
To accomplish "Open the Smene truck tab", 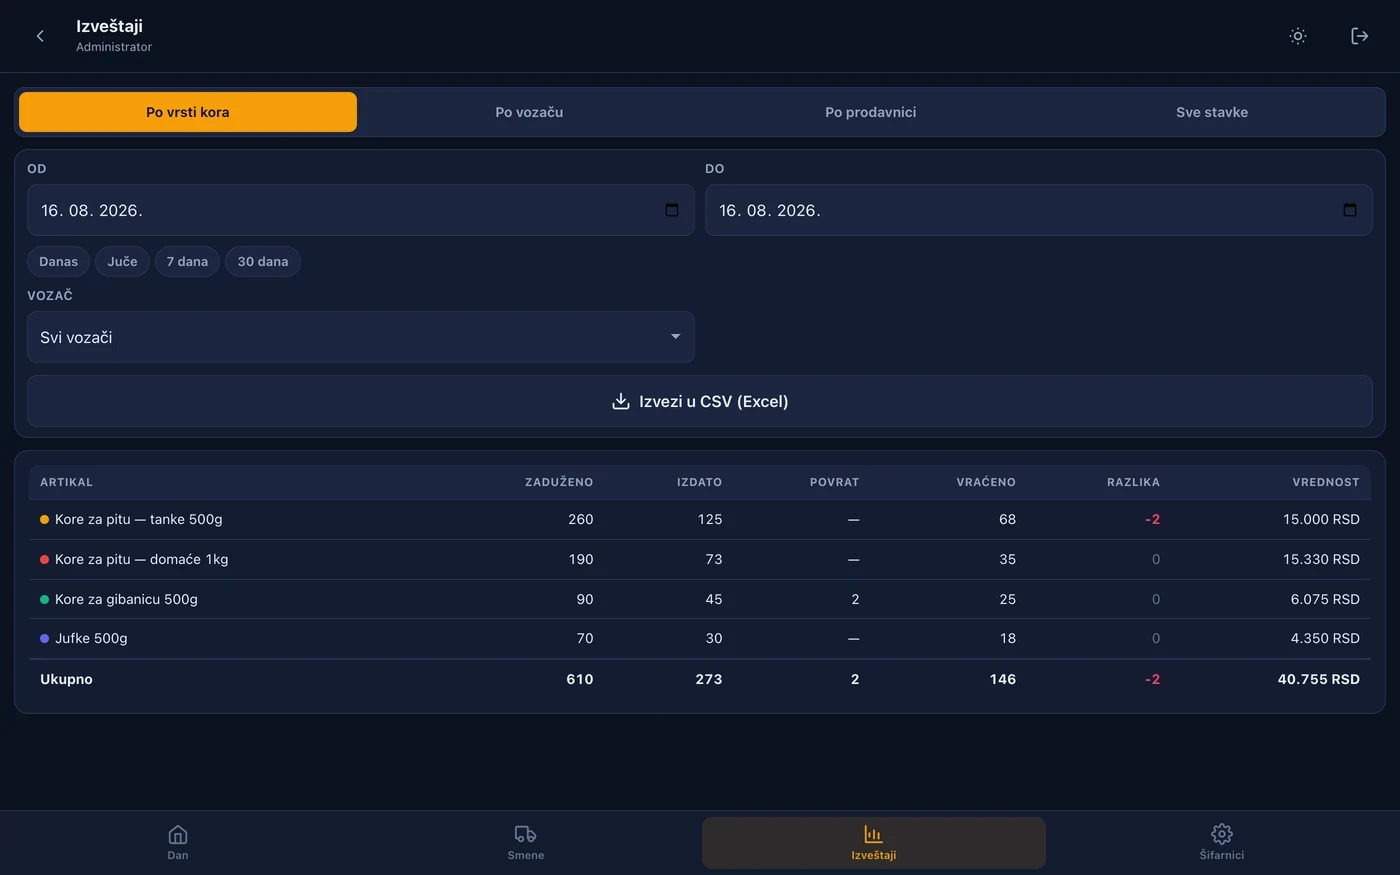I will click(x=526, y=842).
